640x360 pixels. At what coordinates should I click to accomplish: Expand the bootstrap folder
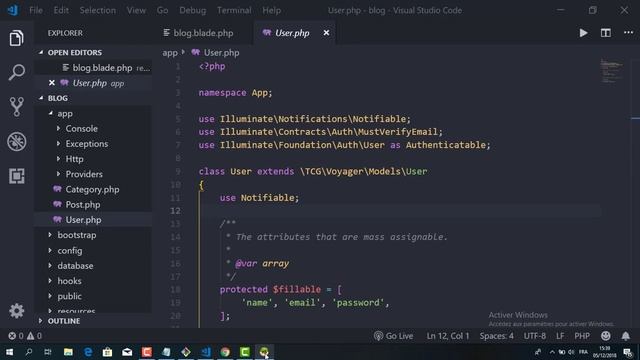tap(77, 235)
